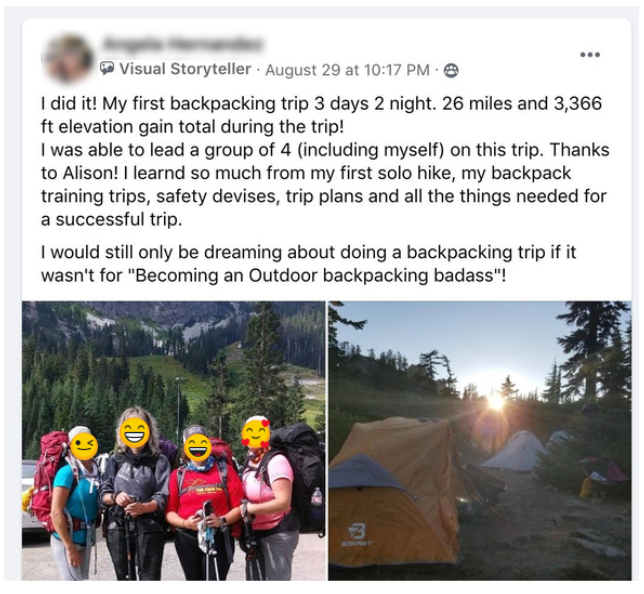This screenshot has width=644, height=594.
Task: Click the group audience privacy icon
Action: pyautogui.click(x=451, y=71)
